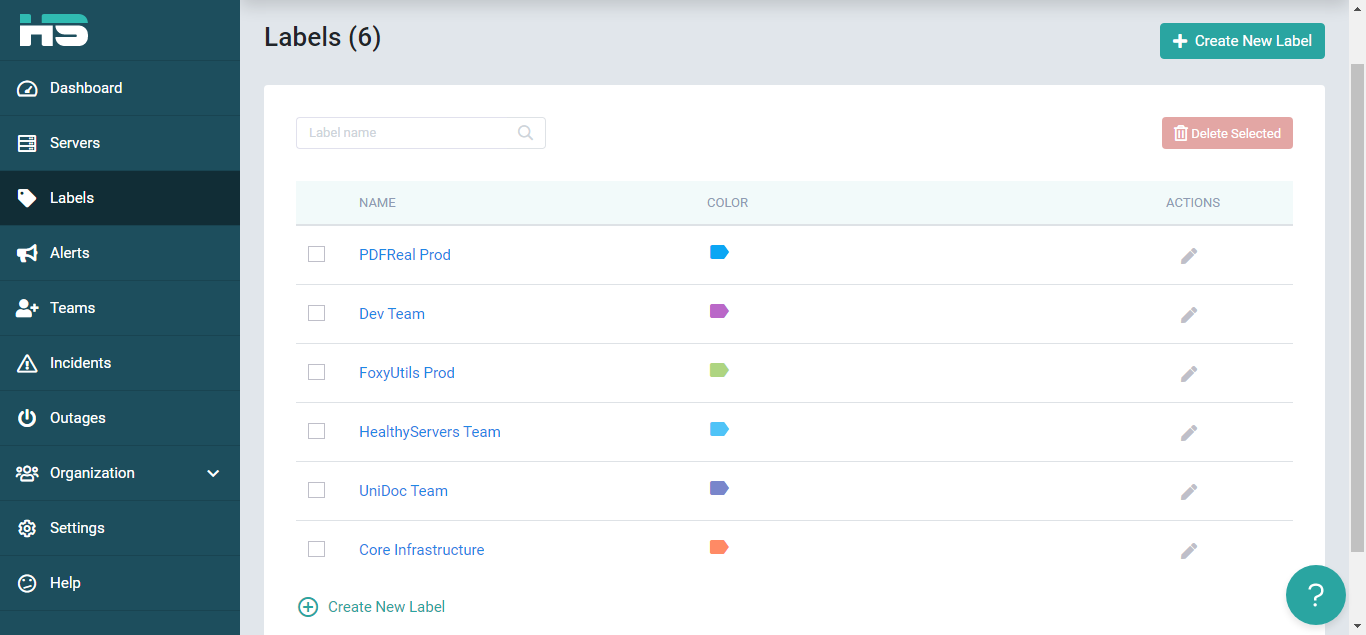This screenshot has width=1366, height=635.
Task: Click the Create New Label text below the table
Action: pos(387,607)
